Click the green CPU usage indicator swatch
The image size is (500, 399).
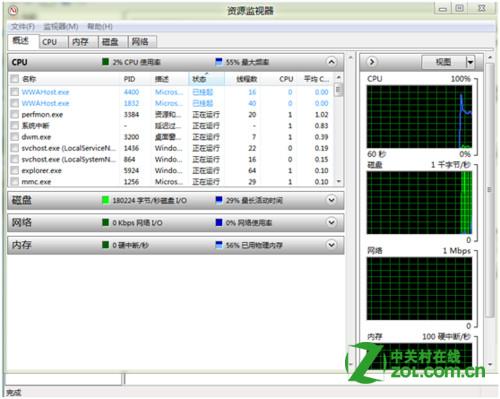[x=105, y=62]
